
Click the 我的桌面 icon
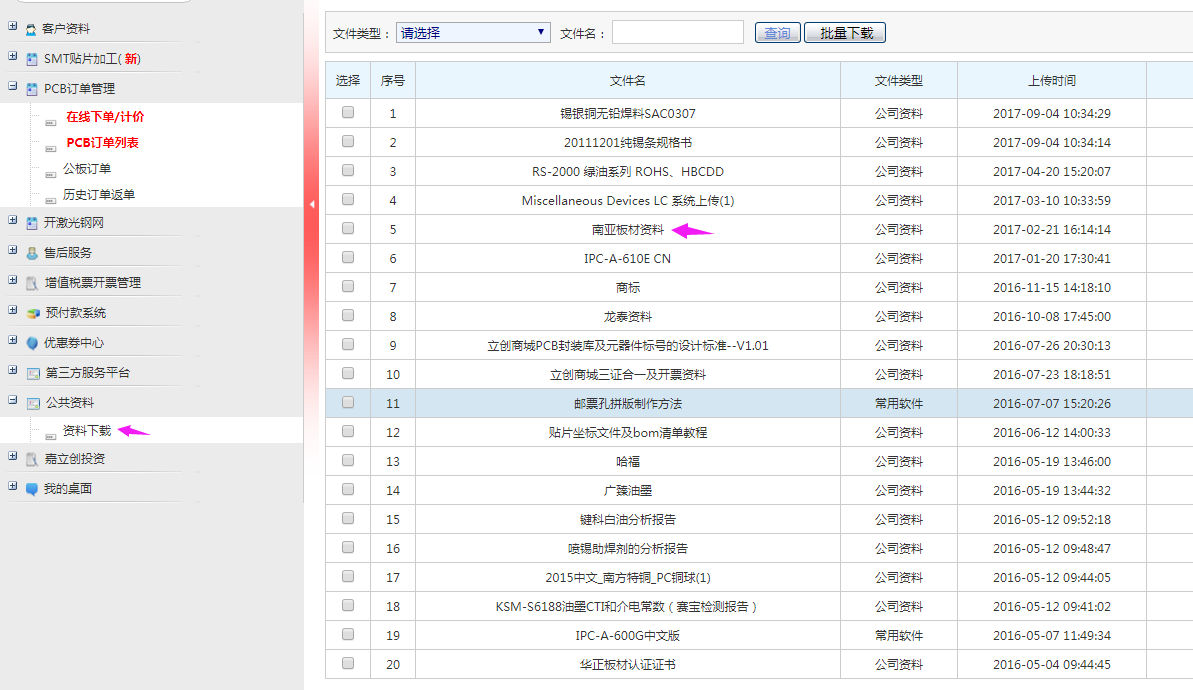click(32, 489)
